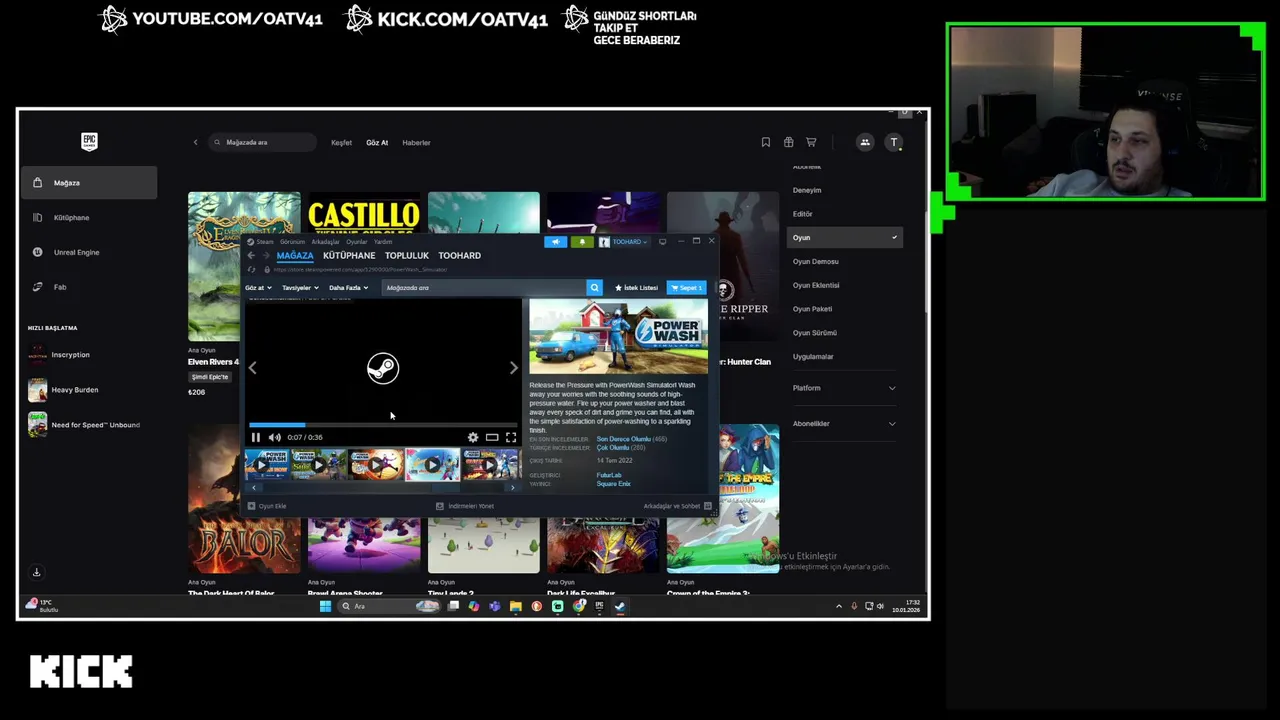Open File Explorer from taskbar
This screenshot has width=1280, height=720.
(516, 606)
